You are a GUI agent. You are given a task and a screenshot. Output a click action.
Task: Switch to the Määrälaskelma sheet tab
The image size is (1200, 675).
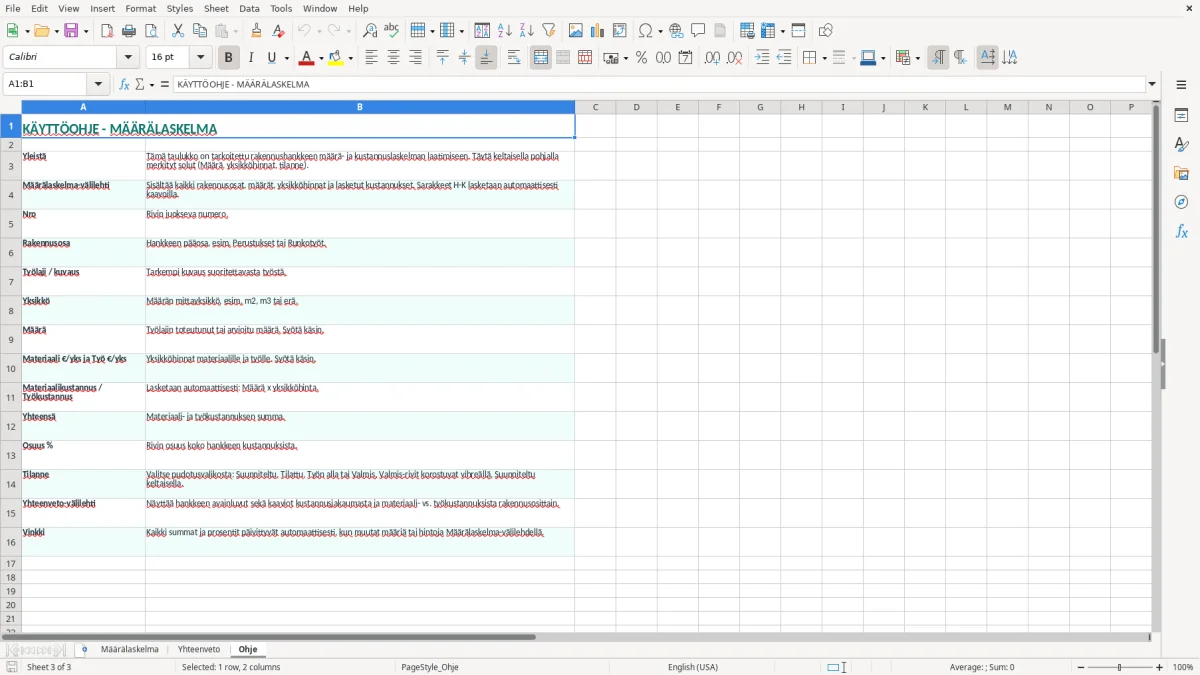pos(129,650)
